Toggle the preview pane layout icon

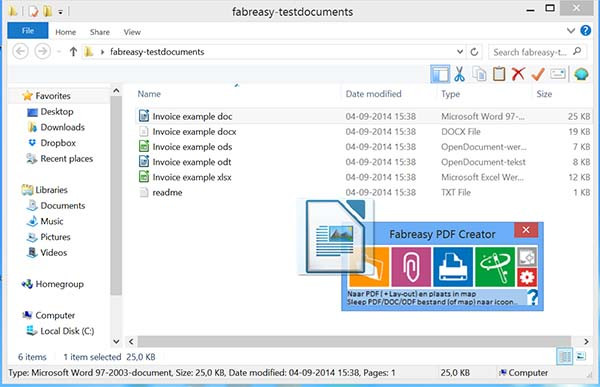coord(440,74)
